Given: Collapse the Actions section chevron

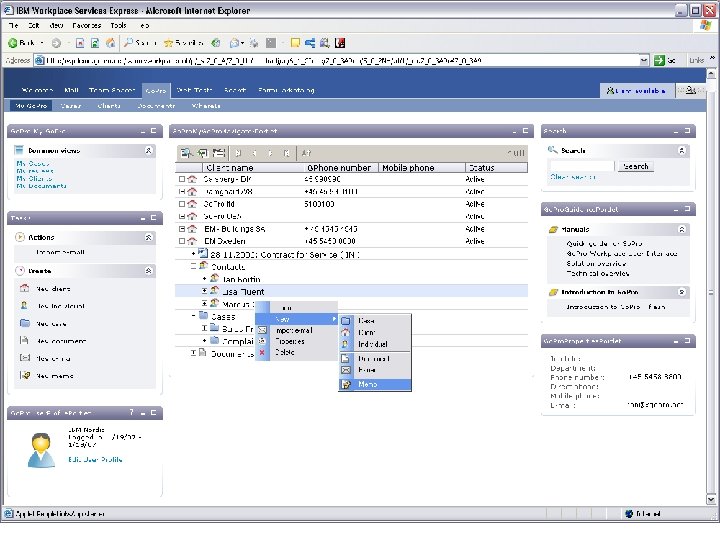Looking at the screenshot, I should [149, 238].
